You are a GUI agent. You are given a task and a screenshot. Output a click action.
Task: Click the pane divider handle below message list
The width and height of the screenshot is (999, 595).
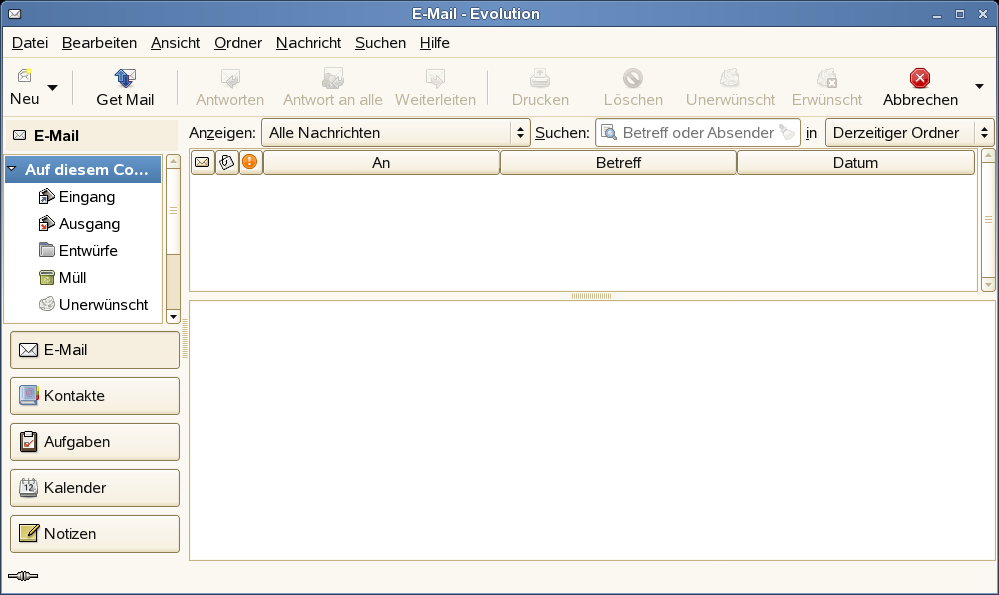point(591,296)
